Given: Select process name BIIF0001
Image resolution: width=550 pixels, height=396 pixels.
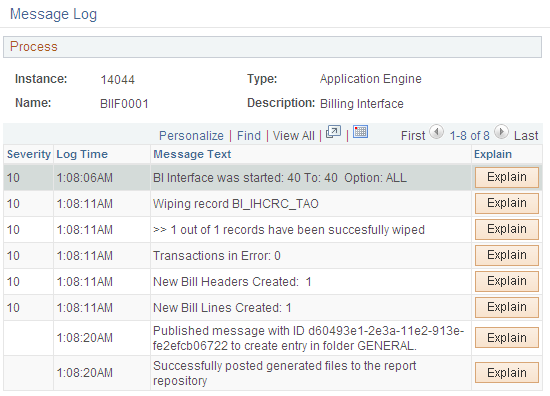Looking at the screenshot, I should (x=124, y=104).
